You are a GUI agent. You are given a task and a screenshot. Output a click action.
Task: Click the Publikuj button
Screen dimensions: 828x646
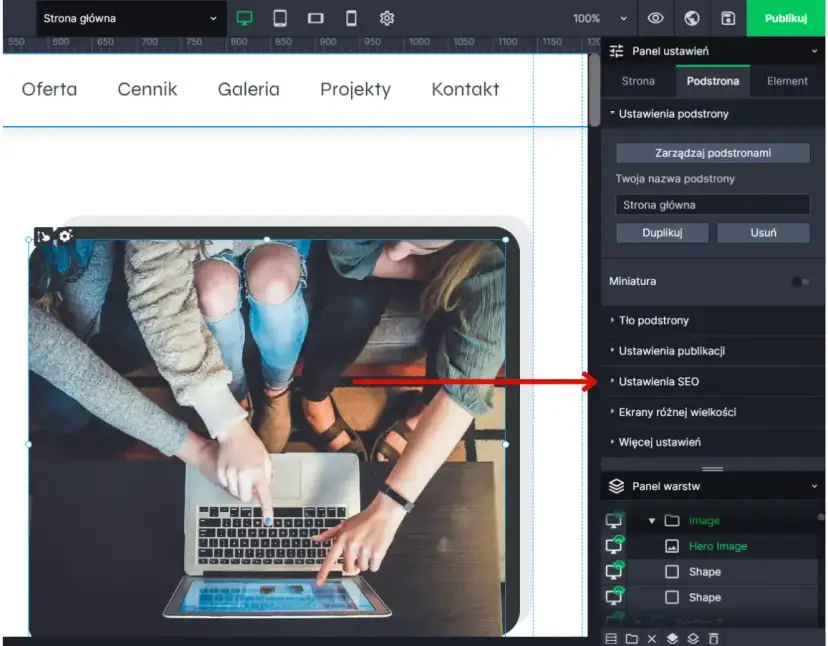(x=785, y=18)
